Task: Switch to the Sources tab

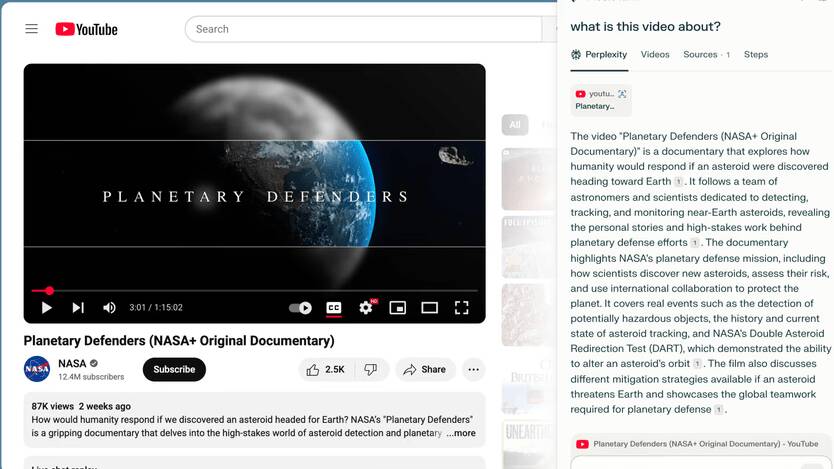Action: pos(706,54)
